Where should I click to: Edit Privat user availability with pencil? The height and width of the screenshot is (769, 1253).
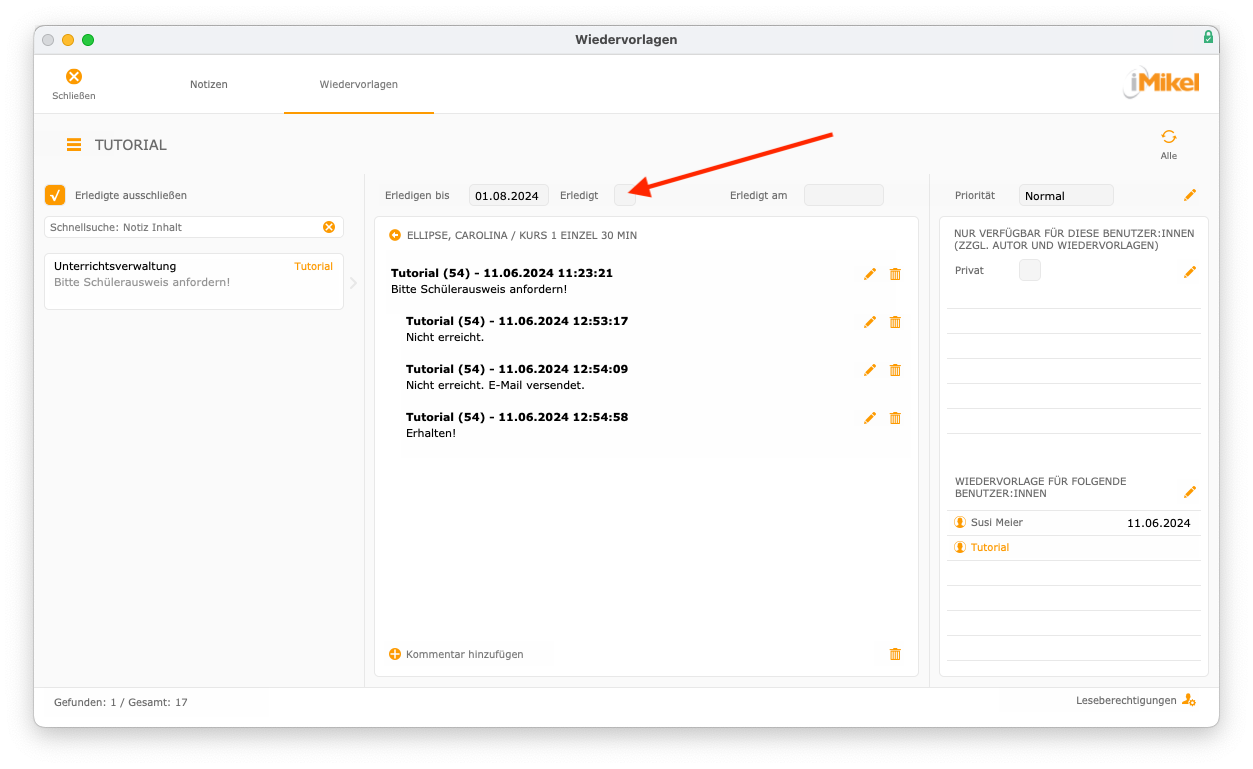[1190, 272]
